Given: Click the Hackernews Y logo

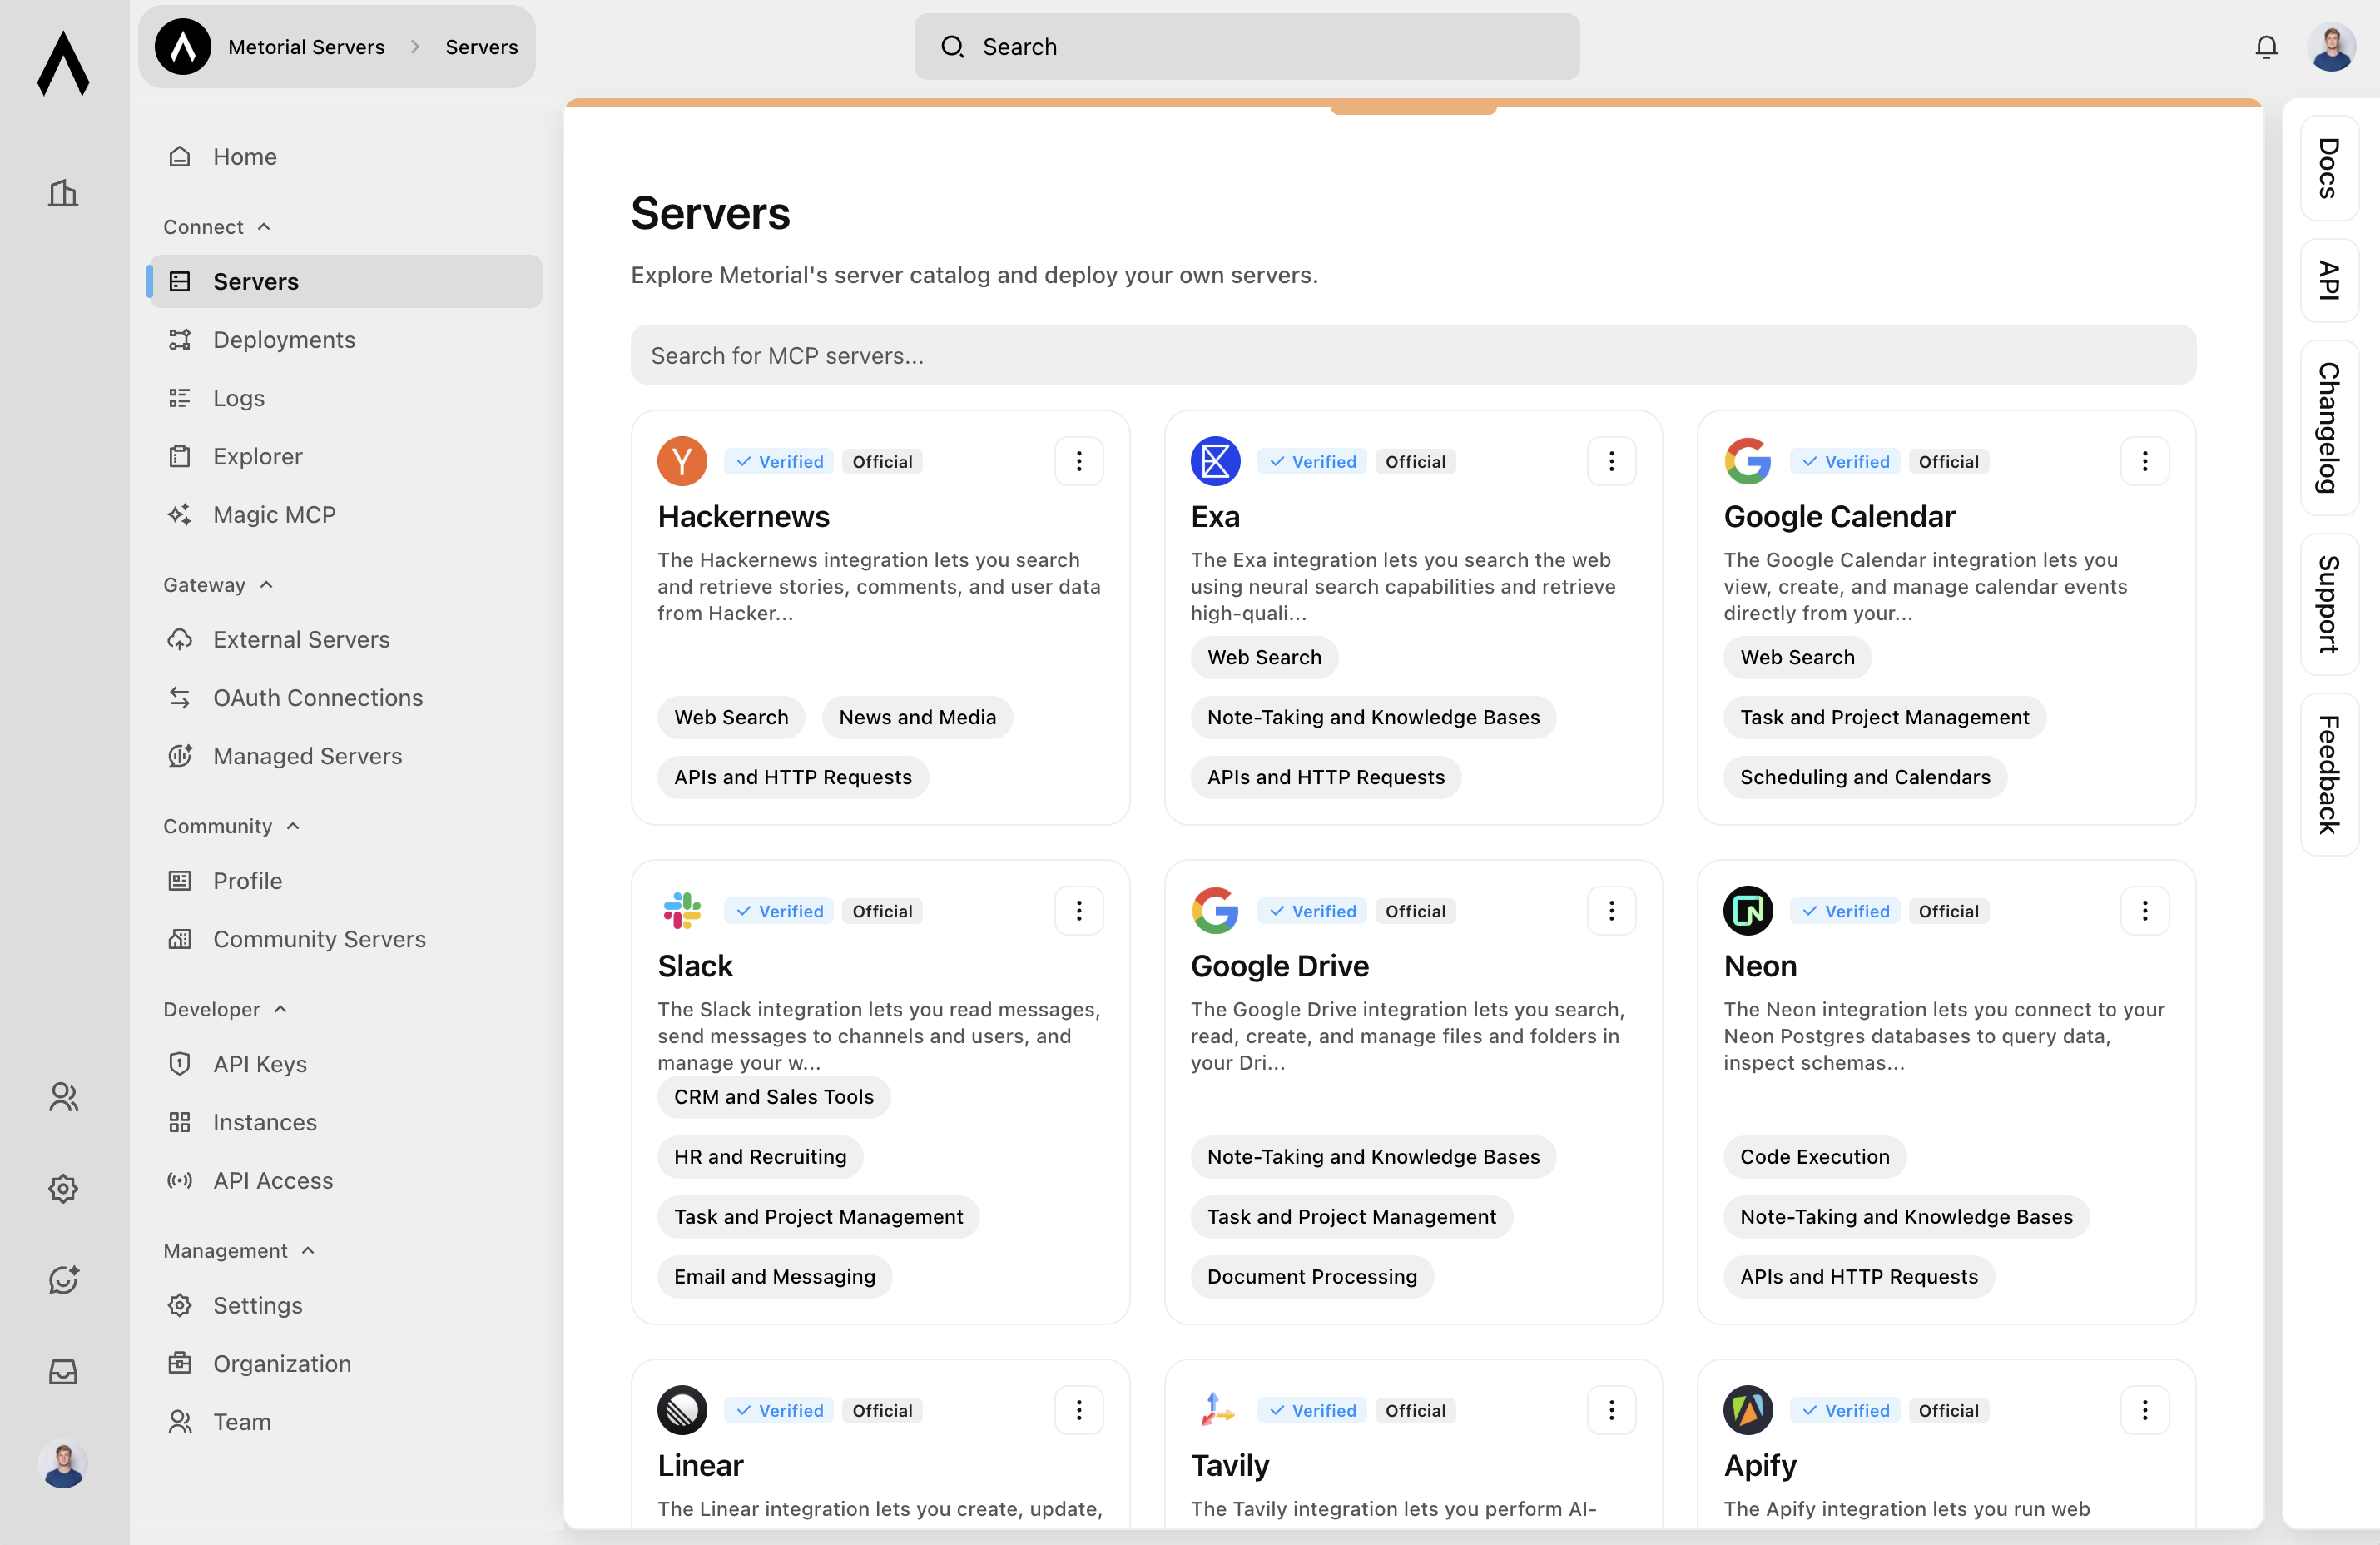Looking at the screenshot, I should pyautogui.click(x=682, y=461).
